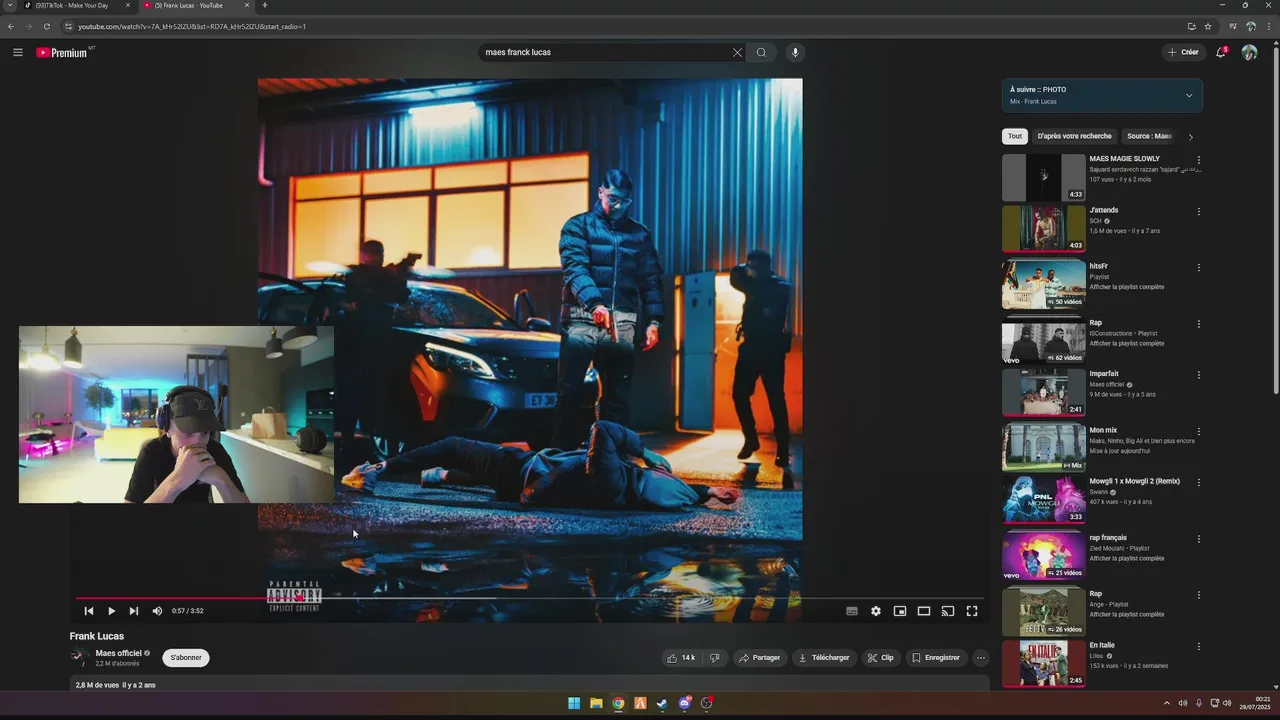Open the notifications bell

tap(1221, 52)
